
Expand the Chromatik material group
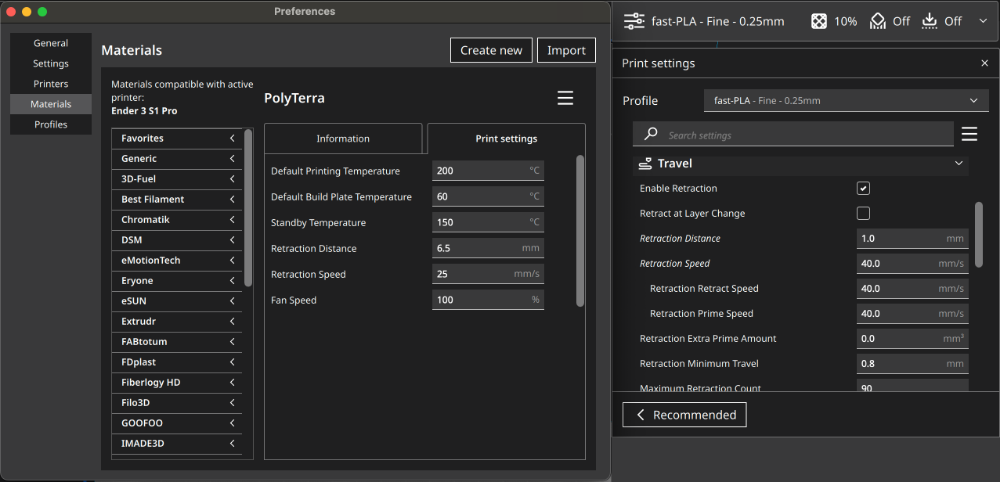(177, 220)
